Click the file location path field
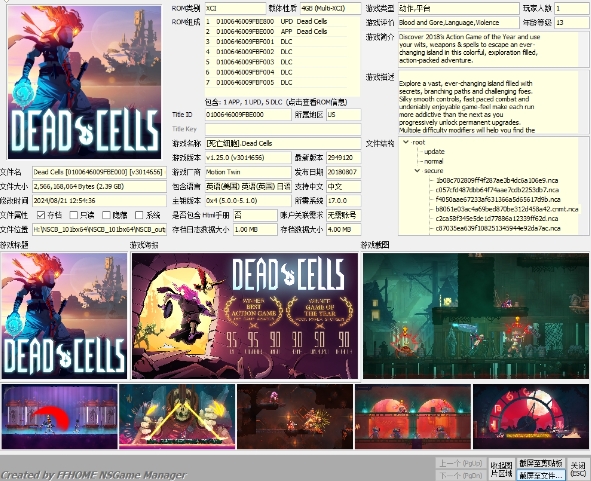The height and width of the screenshot is (481, 591). tap(99, 229)
